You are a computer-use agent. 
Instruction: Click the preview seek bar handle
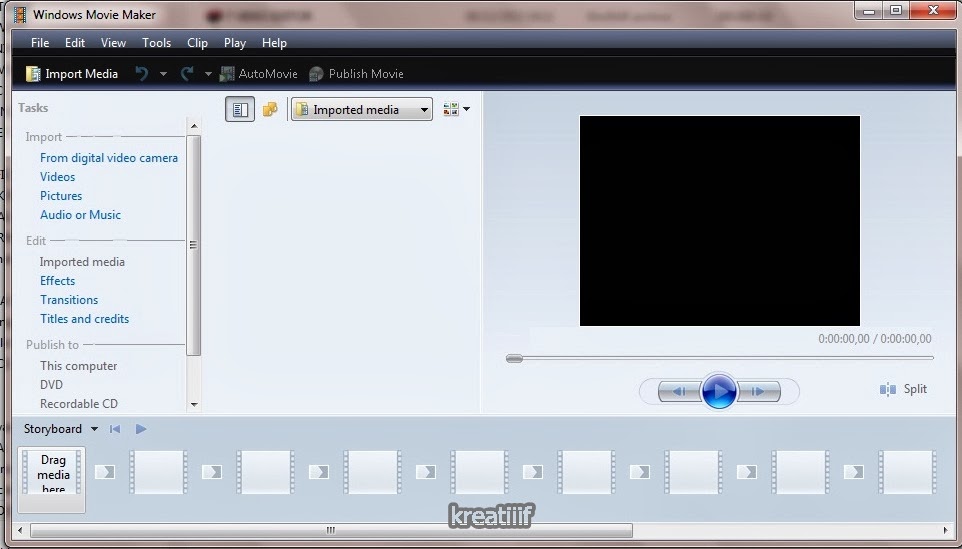pos(514,358)
